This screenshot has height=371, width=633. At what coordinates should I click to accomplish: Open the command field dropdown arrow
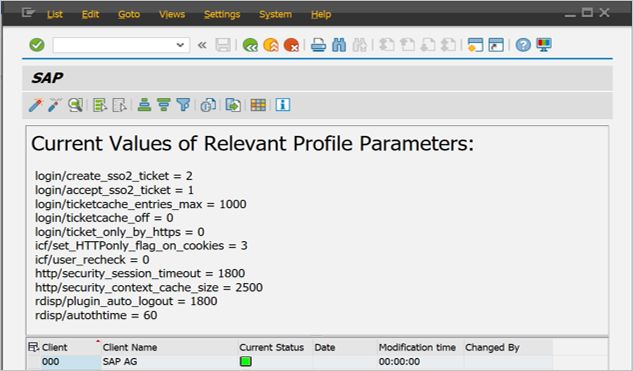pyautogui.click(x=180, y=45)
